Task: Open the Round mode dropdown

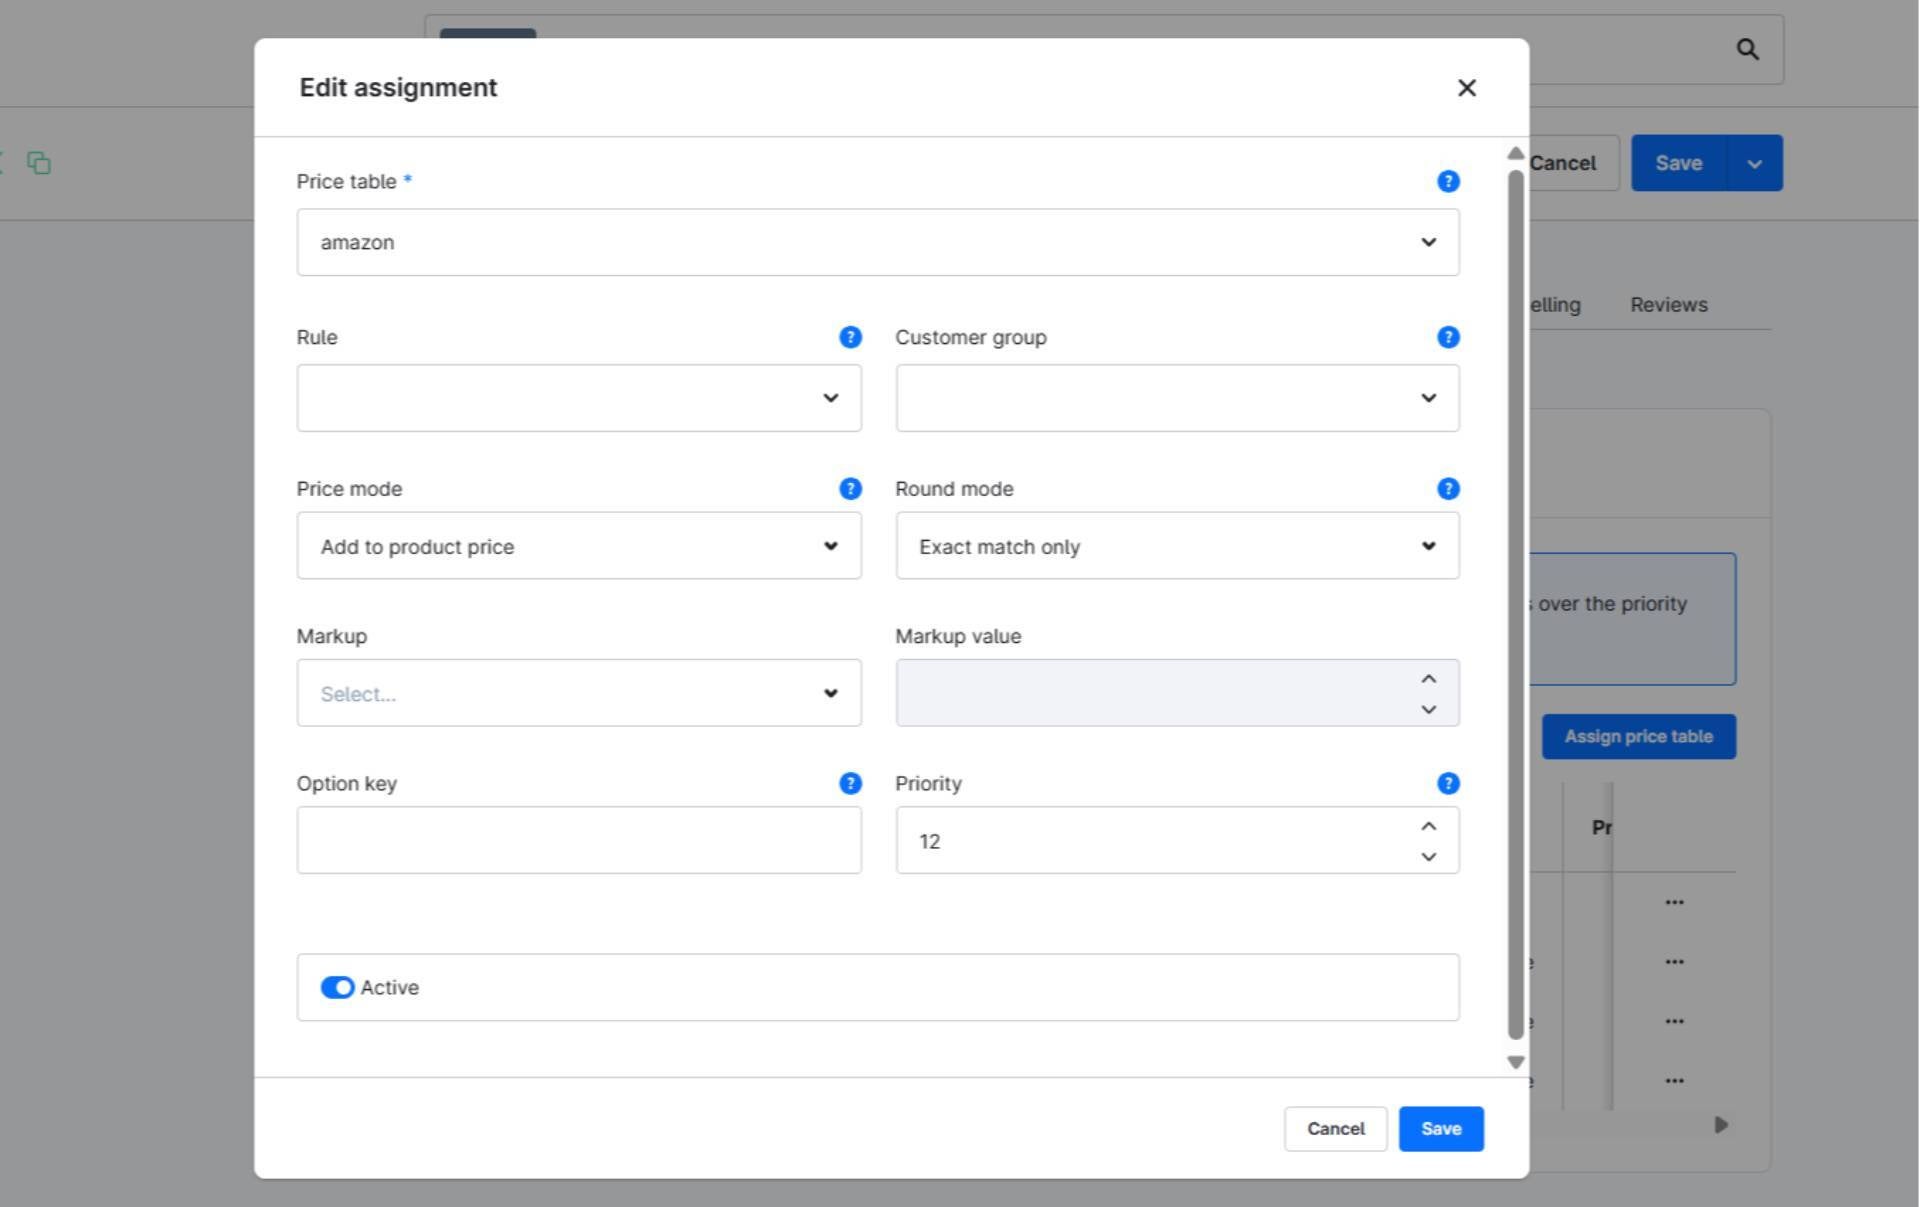Action: pos(1177,546)
